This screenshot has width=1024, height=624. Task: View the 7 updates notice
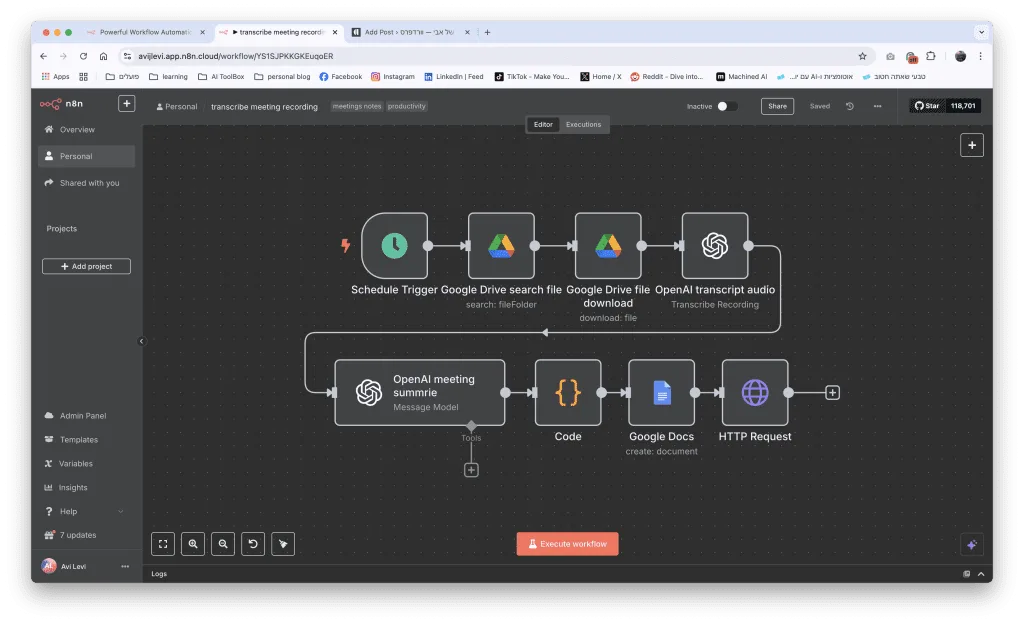tap(86, 535)
